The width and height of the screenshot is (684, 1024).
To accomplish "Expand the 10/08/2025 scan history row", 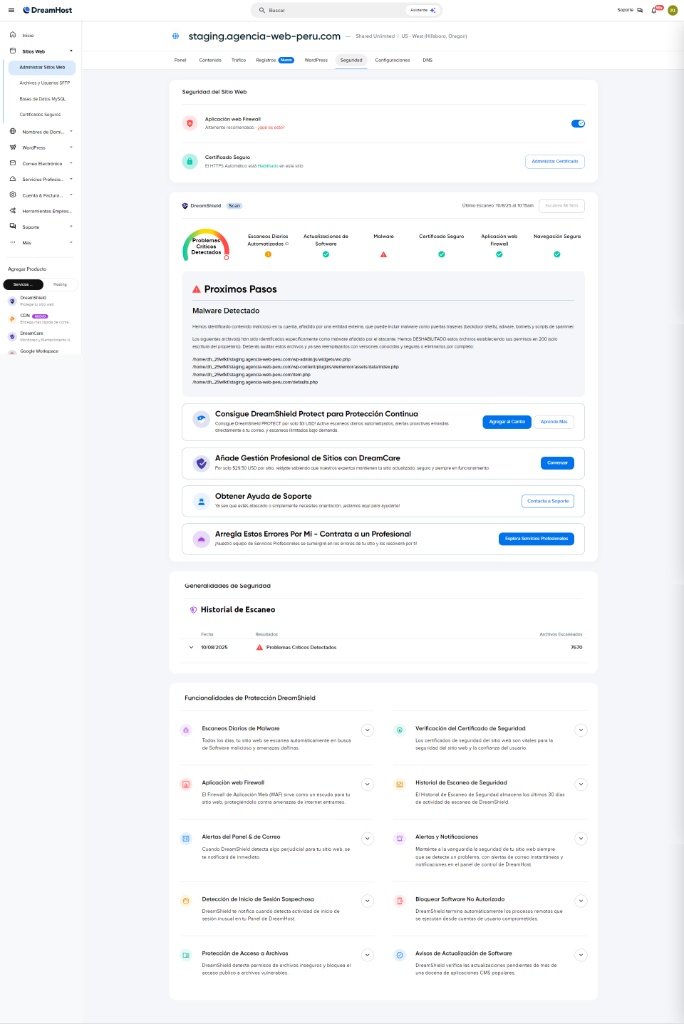I will [190, 647].
